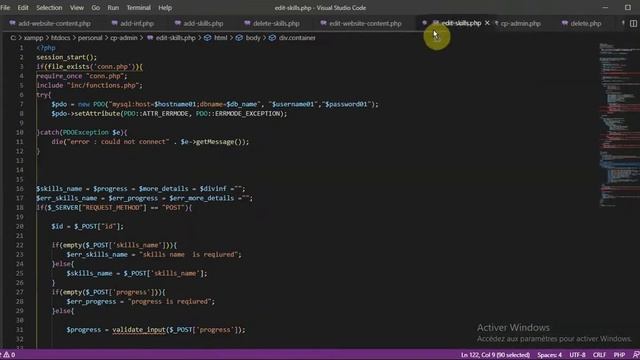This screenshot has width=640, height=360.
Task: Open the C: breadcrumb segment
Action: click(x=13, y=38)
